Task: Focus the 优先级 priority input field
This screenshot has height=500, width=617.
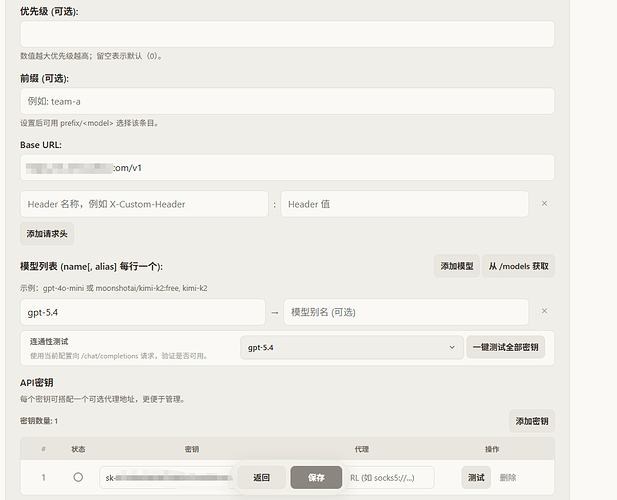Action: tap(287, 34)
